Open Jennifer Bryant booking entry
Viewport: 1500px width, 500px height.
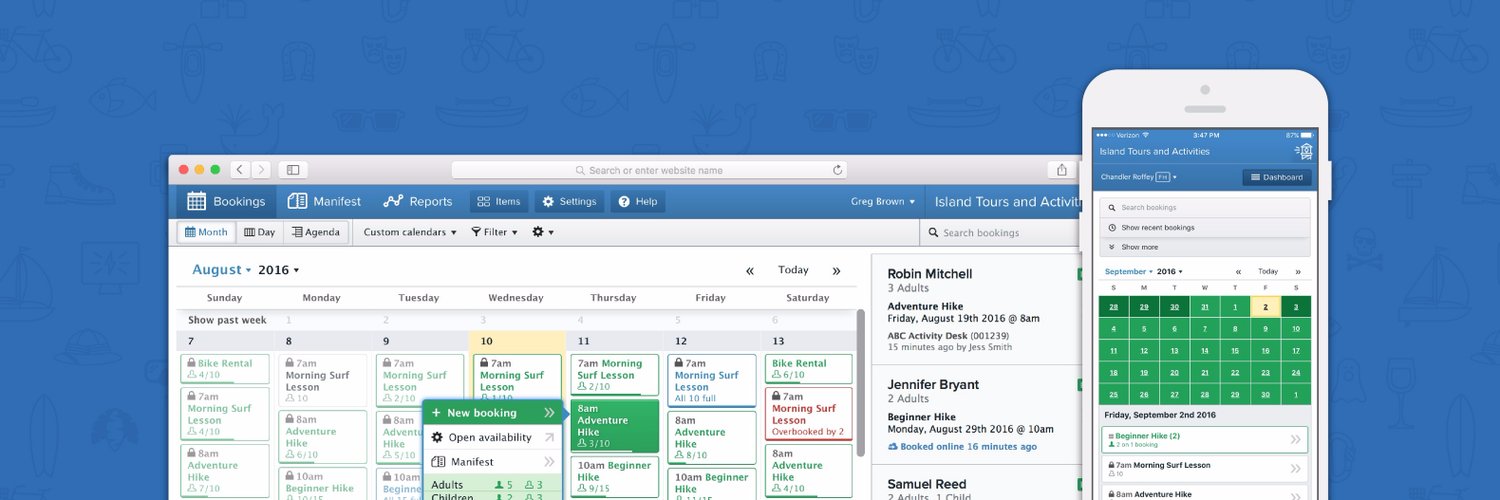[x=975, y=415]
